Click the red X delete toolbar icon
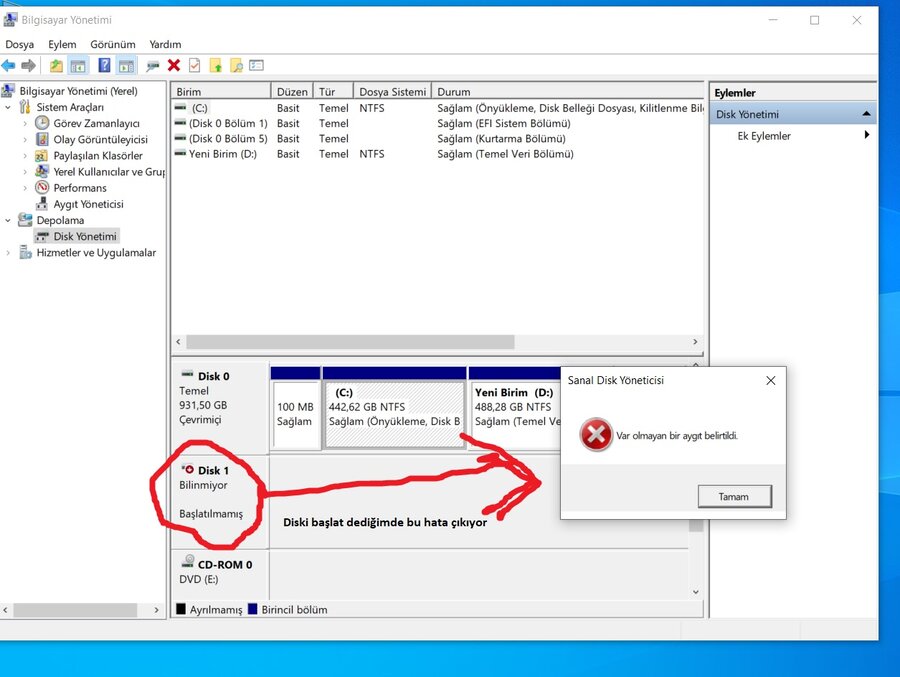This screenshot has height=677, width=900. point(174,65)
